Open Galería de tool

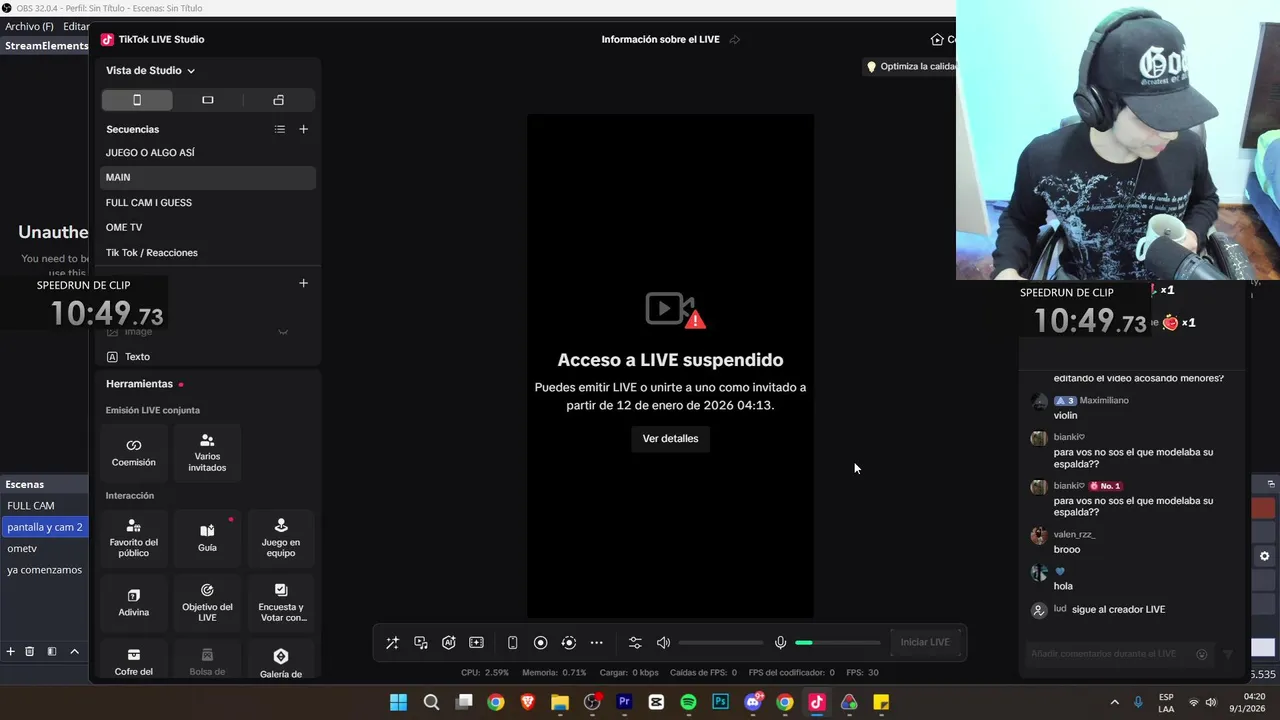(x=281, y=660)
